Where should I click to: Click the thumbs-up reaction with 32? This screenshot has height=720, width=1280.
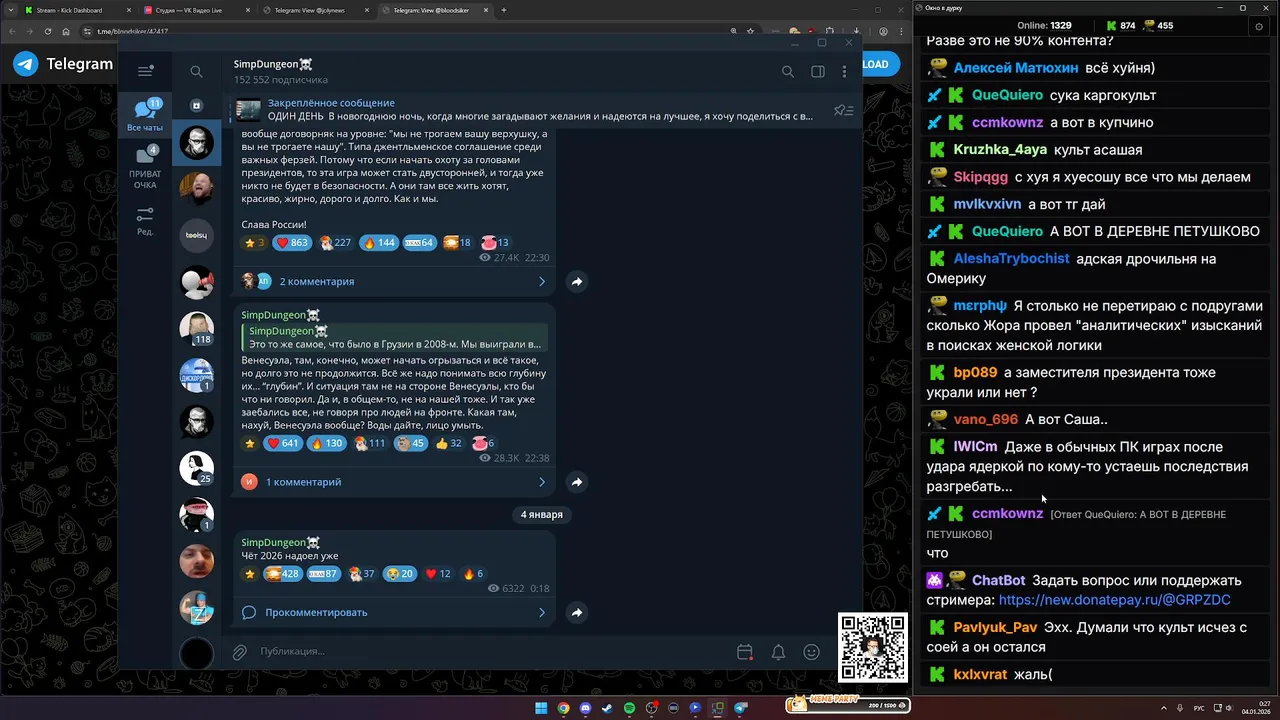click(x=449, y=443)
